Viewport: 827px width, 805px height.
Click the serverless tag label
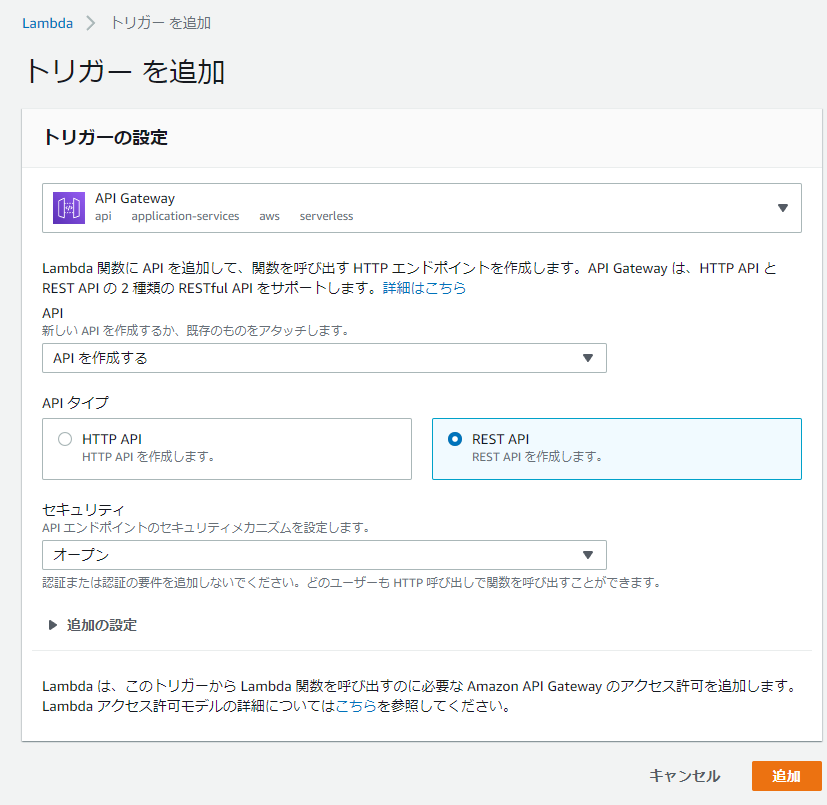point(327,216)
